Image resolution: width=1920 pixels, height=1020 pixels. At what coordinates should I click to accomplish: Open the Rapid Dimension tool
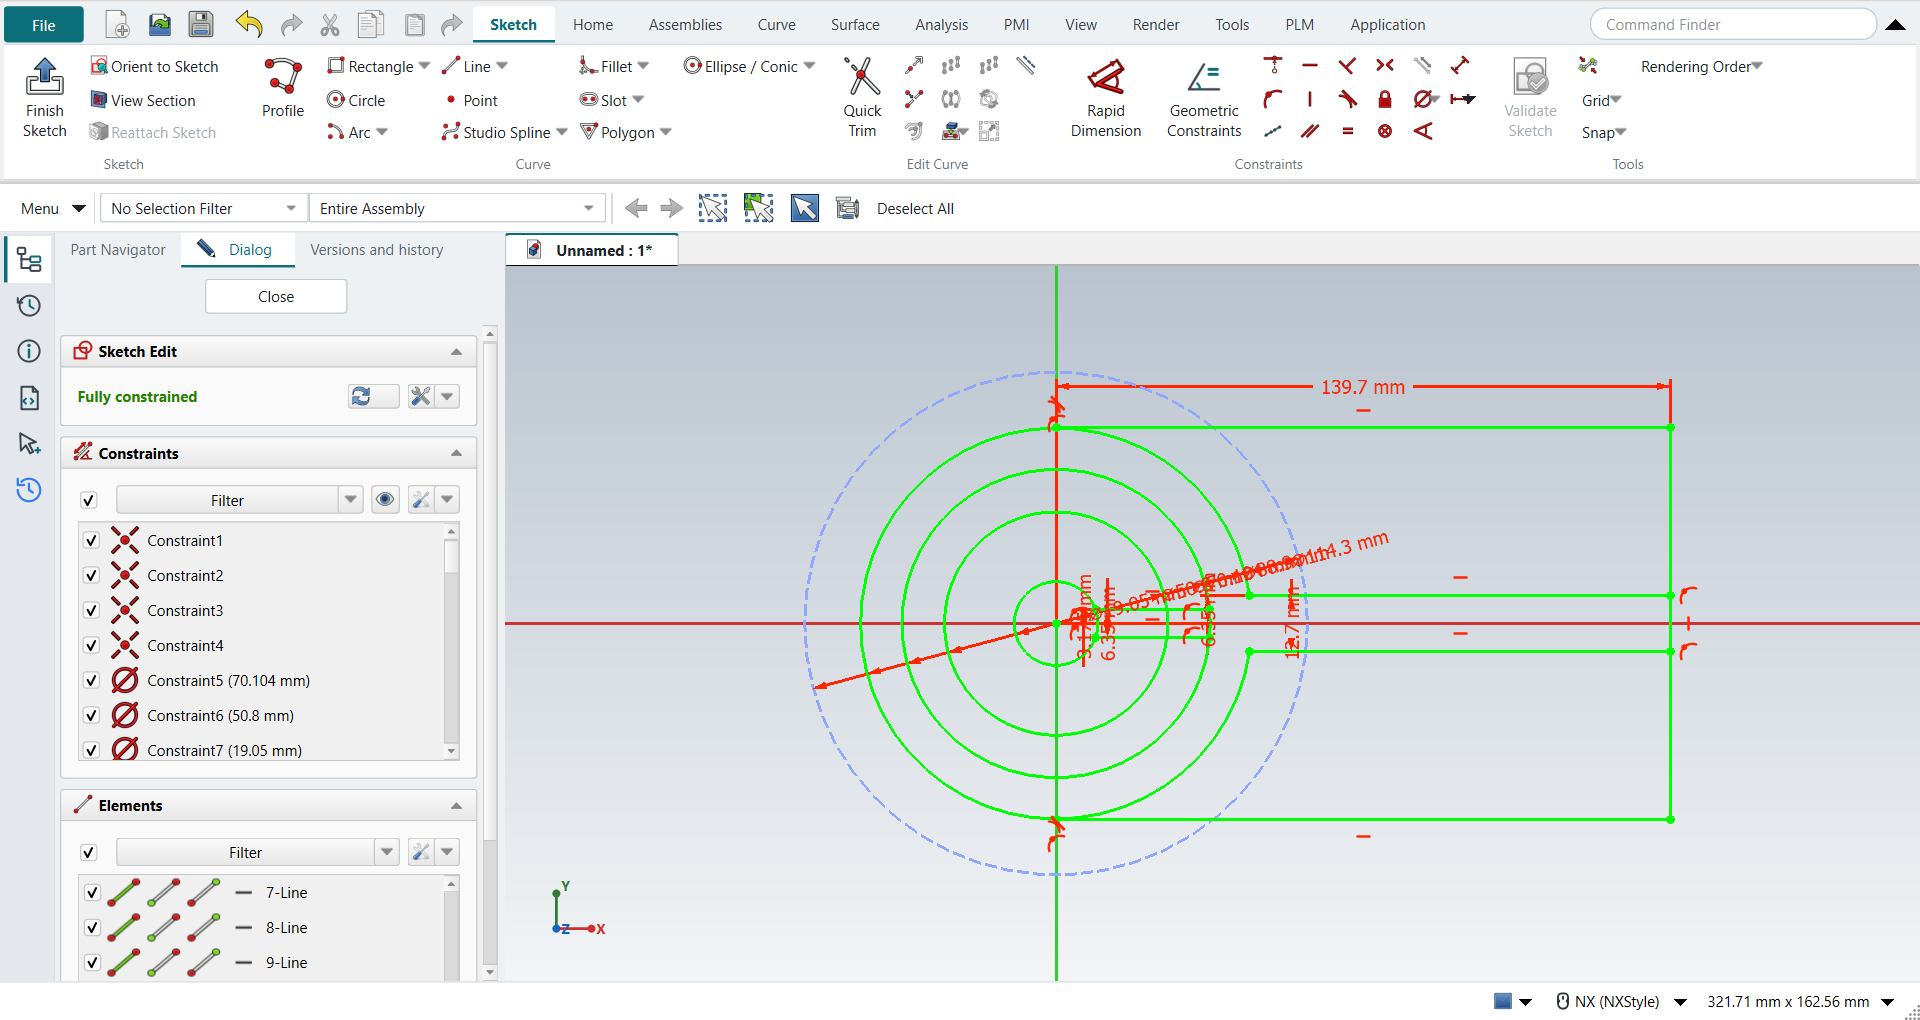[x=1106, y=97]
